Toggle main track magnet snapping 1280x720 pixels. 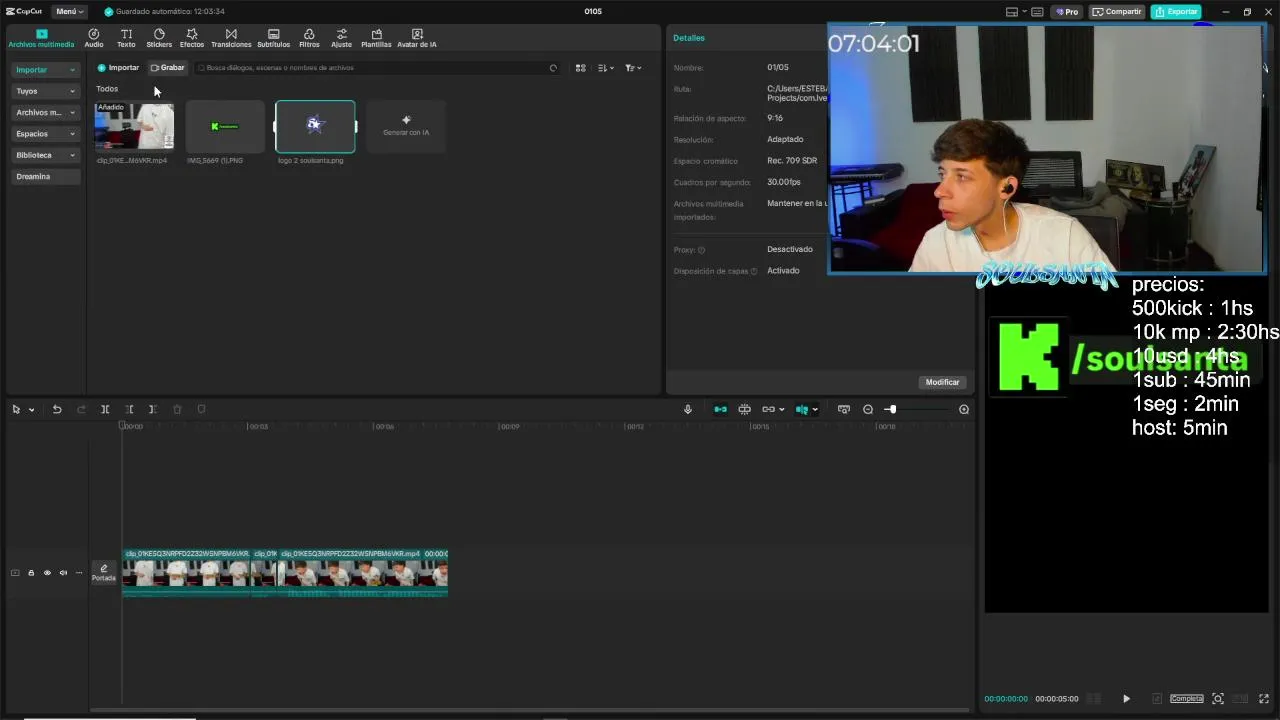click(x=720, y=409)
